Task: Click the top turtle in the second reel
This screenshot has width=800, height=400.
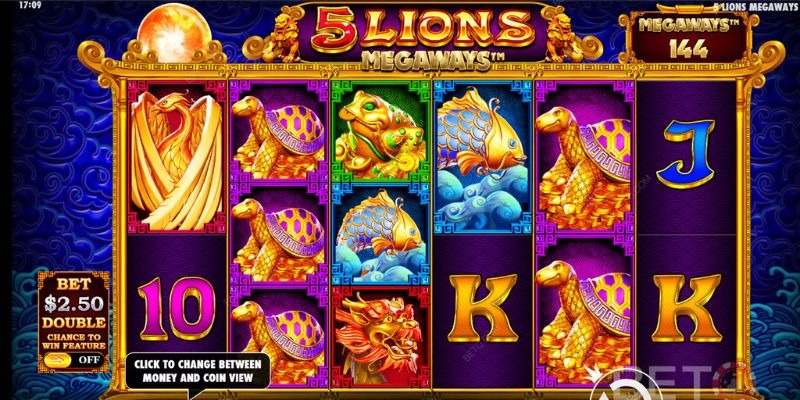Action: (x=279, y=132)
